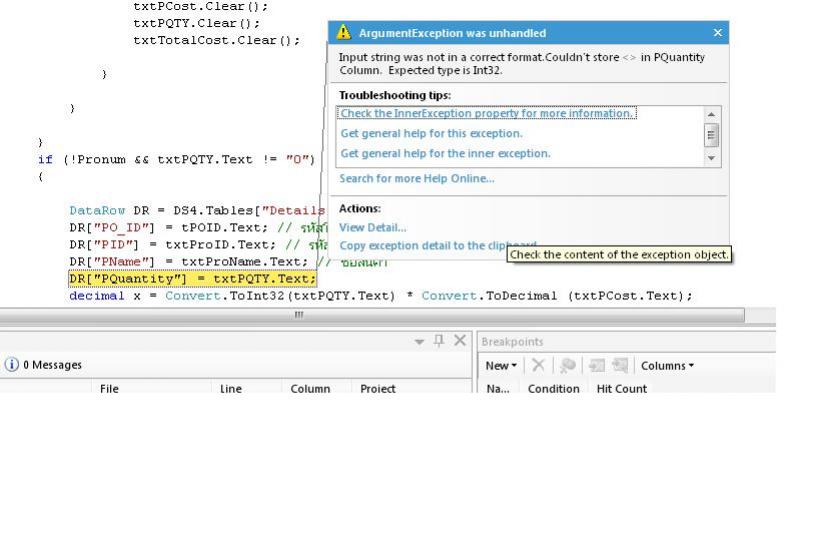Click the warning icon in exception header
This screenshot has width=815, height=550.
(x=344, y=32)
